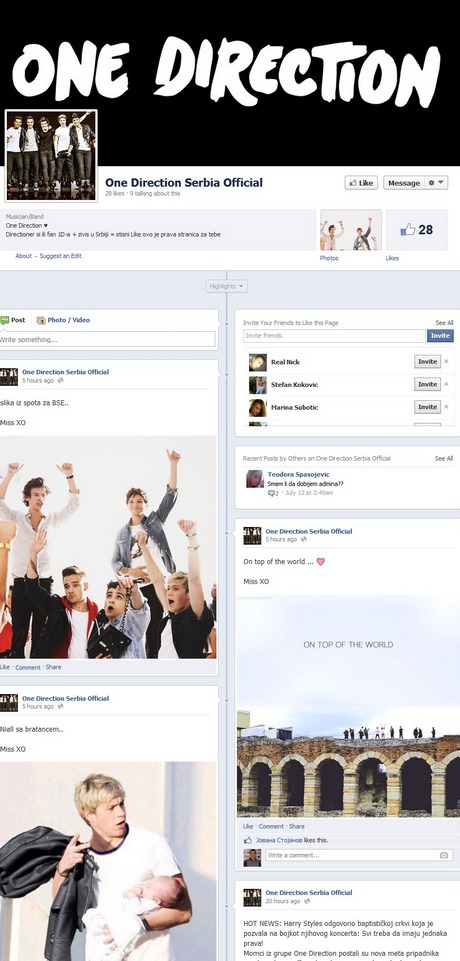Open page name on 'Niall sa bratancem' post
The width and height of the screenshot is (460, 961).
(66, 698)
